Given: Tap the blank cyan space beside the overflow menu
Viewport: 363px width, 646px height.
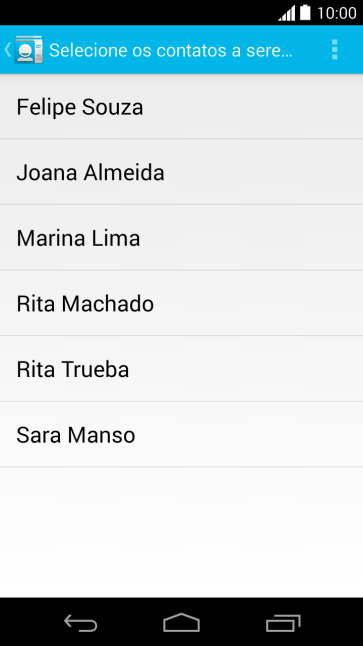Looking at the screenshot, I should 311,50.
